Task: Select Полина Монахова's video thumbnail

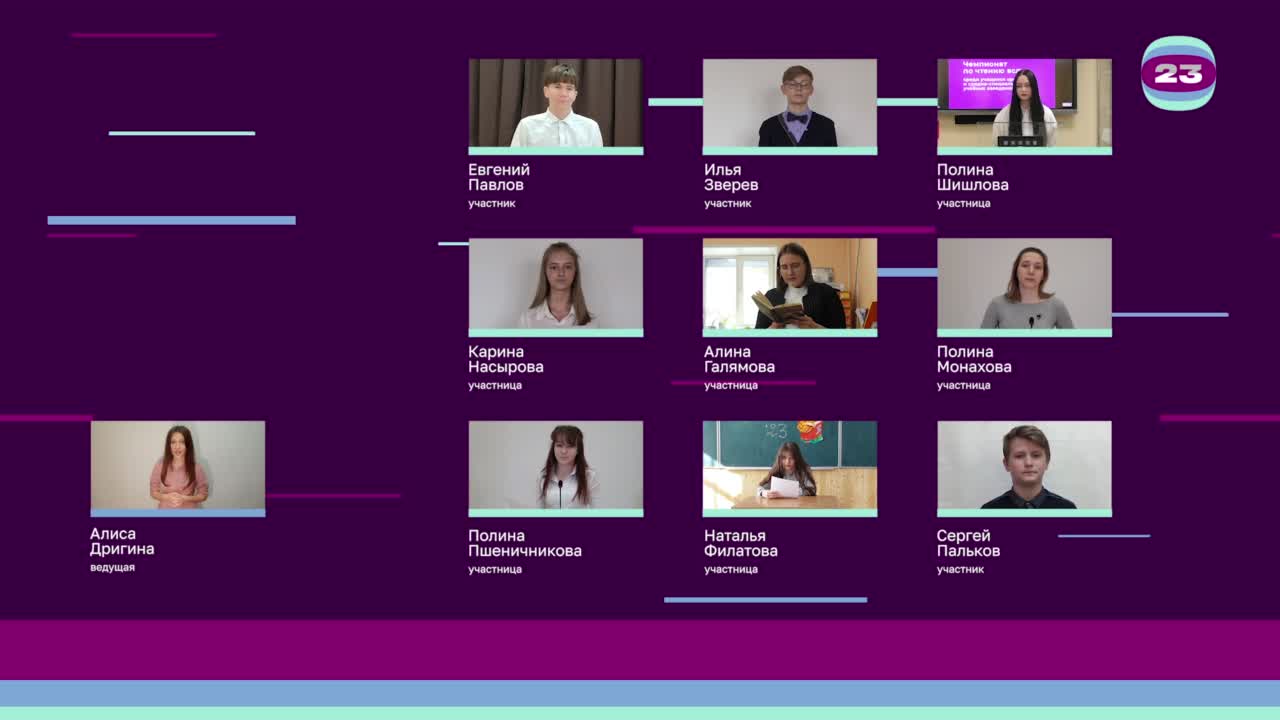Action: tap(1024, 284)
